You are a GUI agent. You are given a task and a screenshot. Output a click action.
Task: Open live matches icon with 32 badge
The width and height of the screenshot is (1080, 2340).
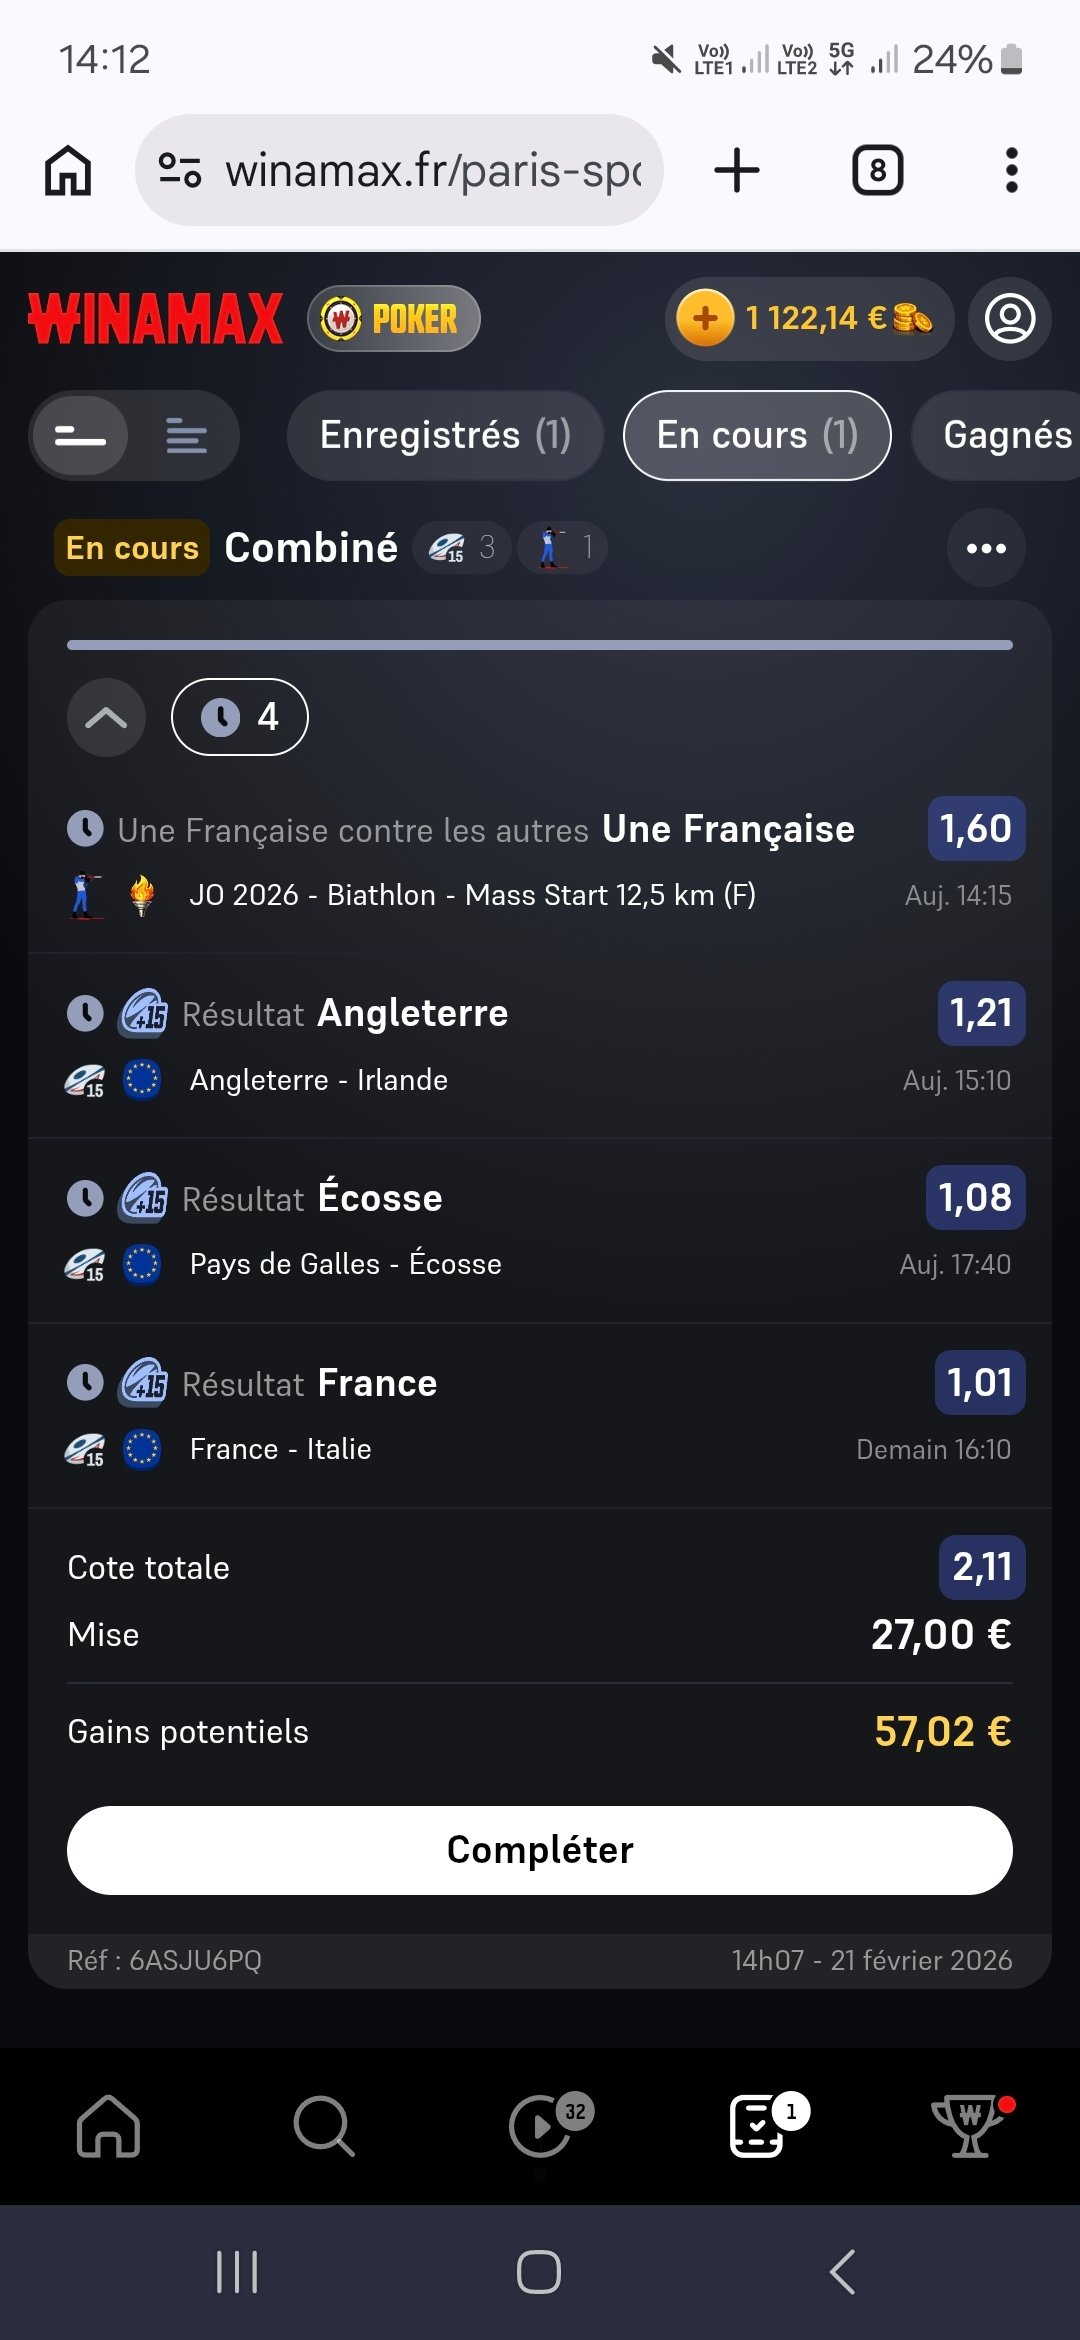click(541, 2125)
